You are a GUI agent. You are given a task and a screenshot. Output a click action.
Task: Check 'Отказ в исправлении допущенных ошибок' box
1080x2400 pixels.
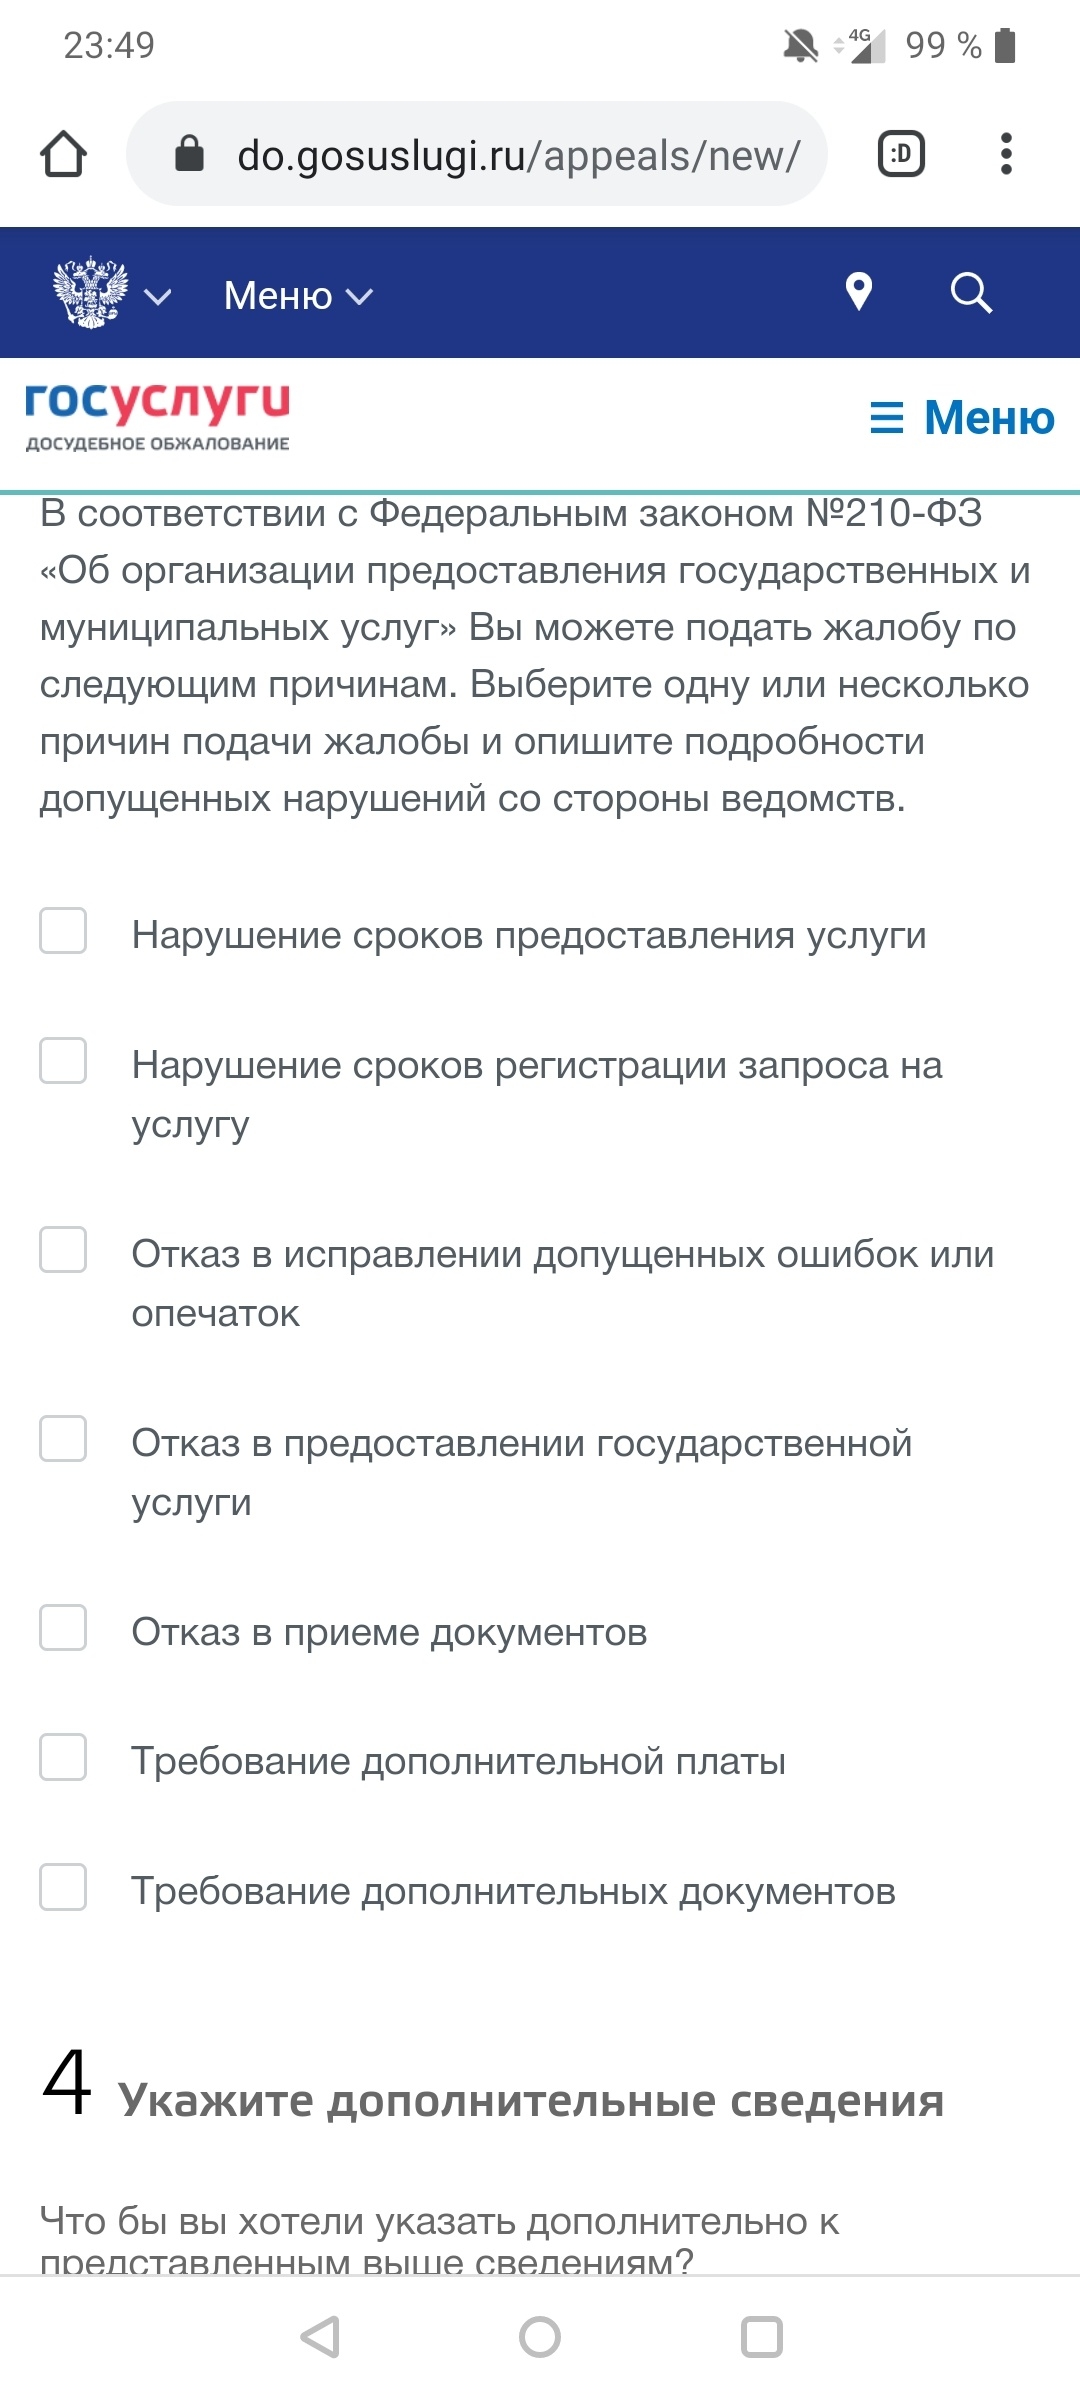63,1250
